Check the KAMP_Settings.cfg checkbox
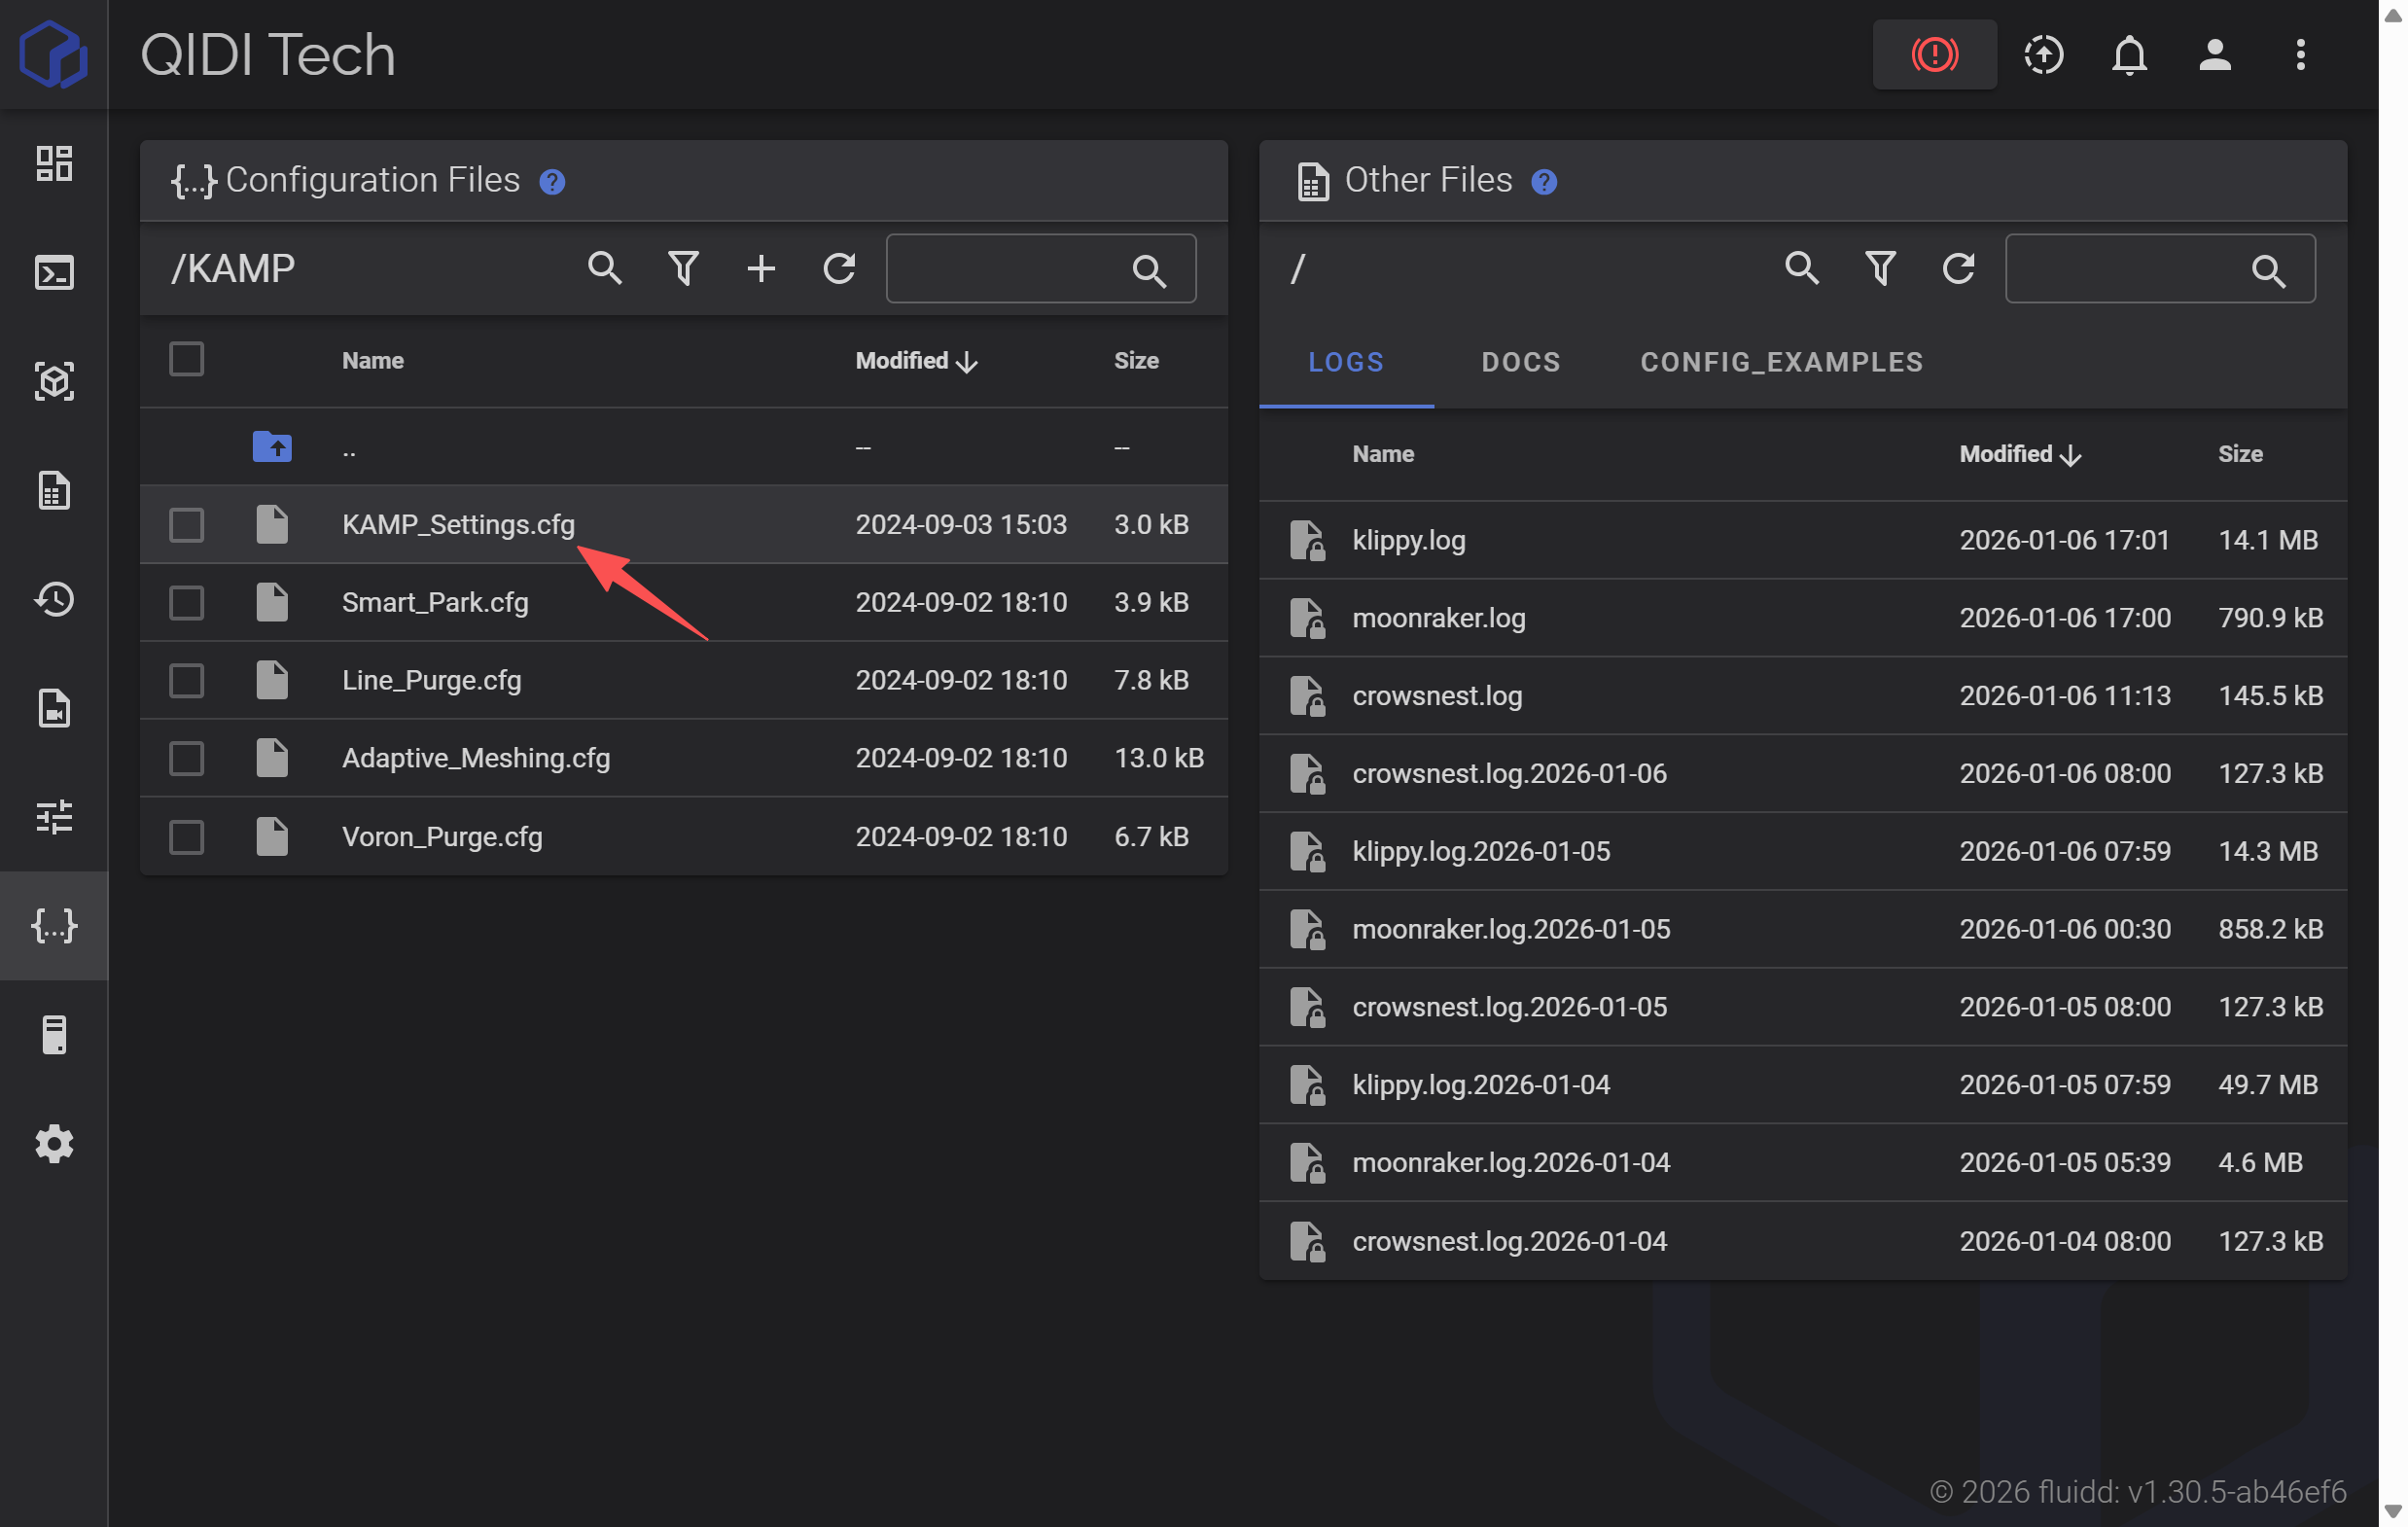This screenshot has width=2408, height=1527. click(x=187, y=524)
